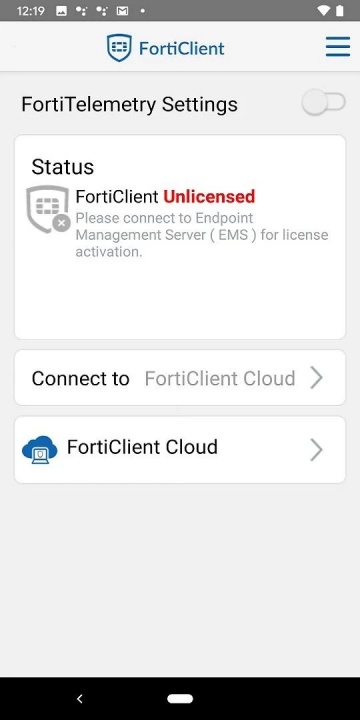Image resolution: width=360 pixels, height=720 pixels.
Task: Tap the Android home pill button
Action: [180, 698]
